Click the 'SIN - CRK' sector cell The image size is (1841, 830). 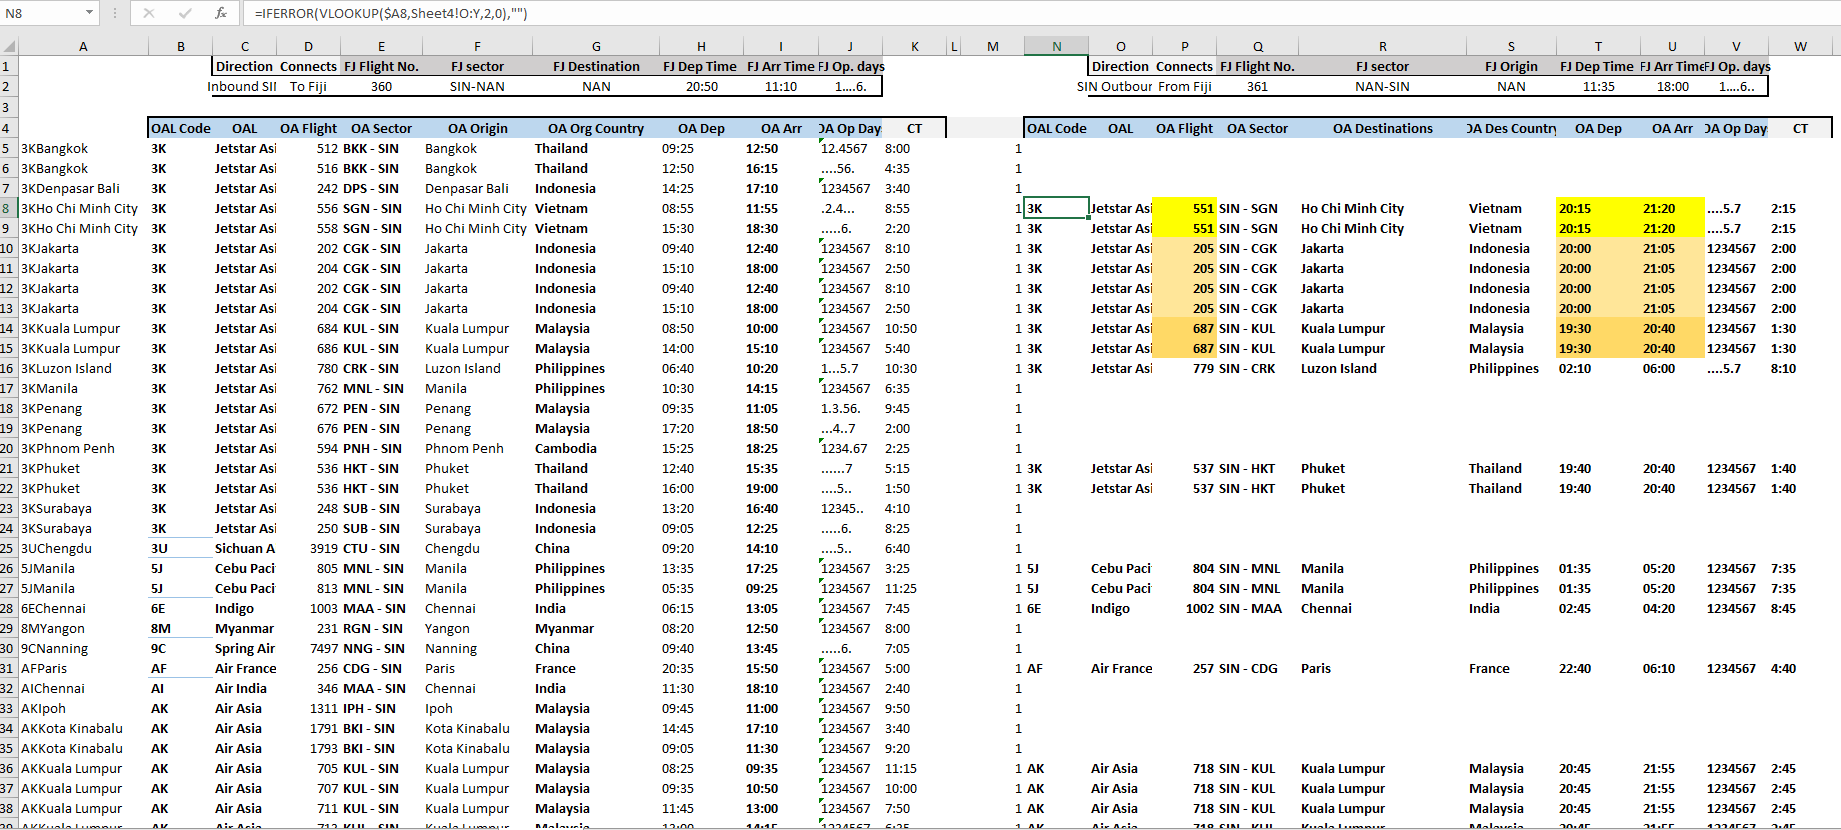(1257, 368)
